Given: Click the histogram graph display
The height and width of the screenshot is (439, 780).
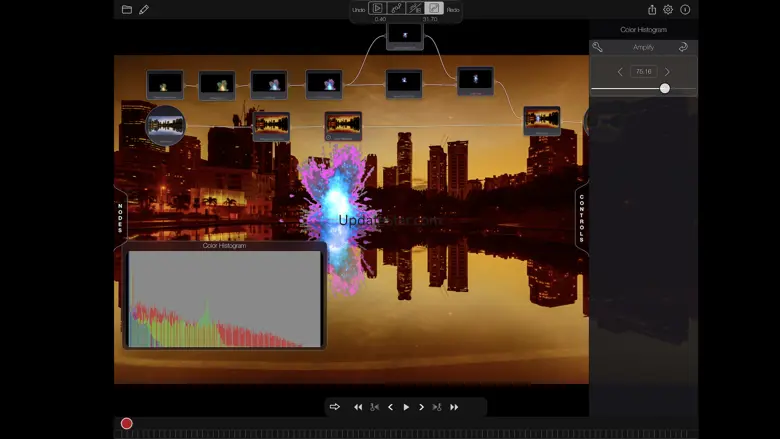Looking at the screenshot, I should (225, 298).
